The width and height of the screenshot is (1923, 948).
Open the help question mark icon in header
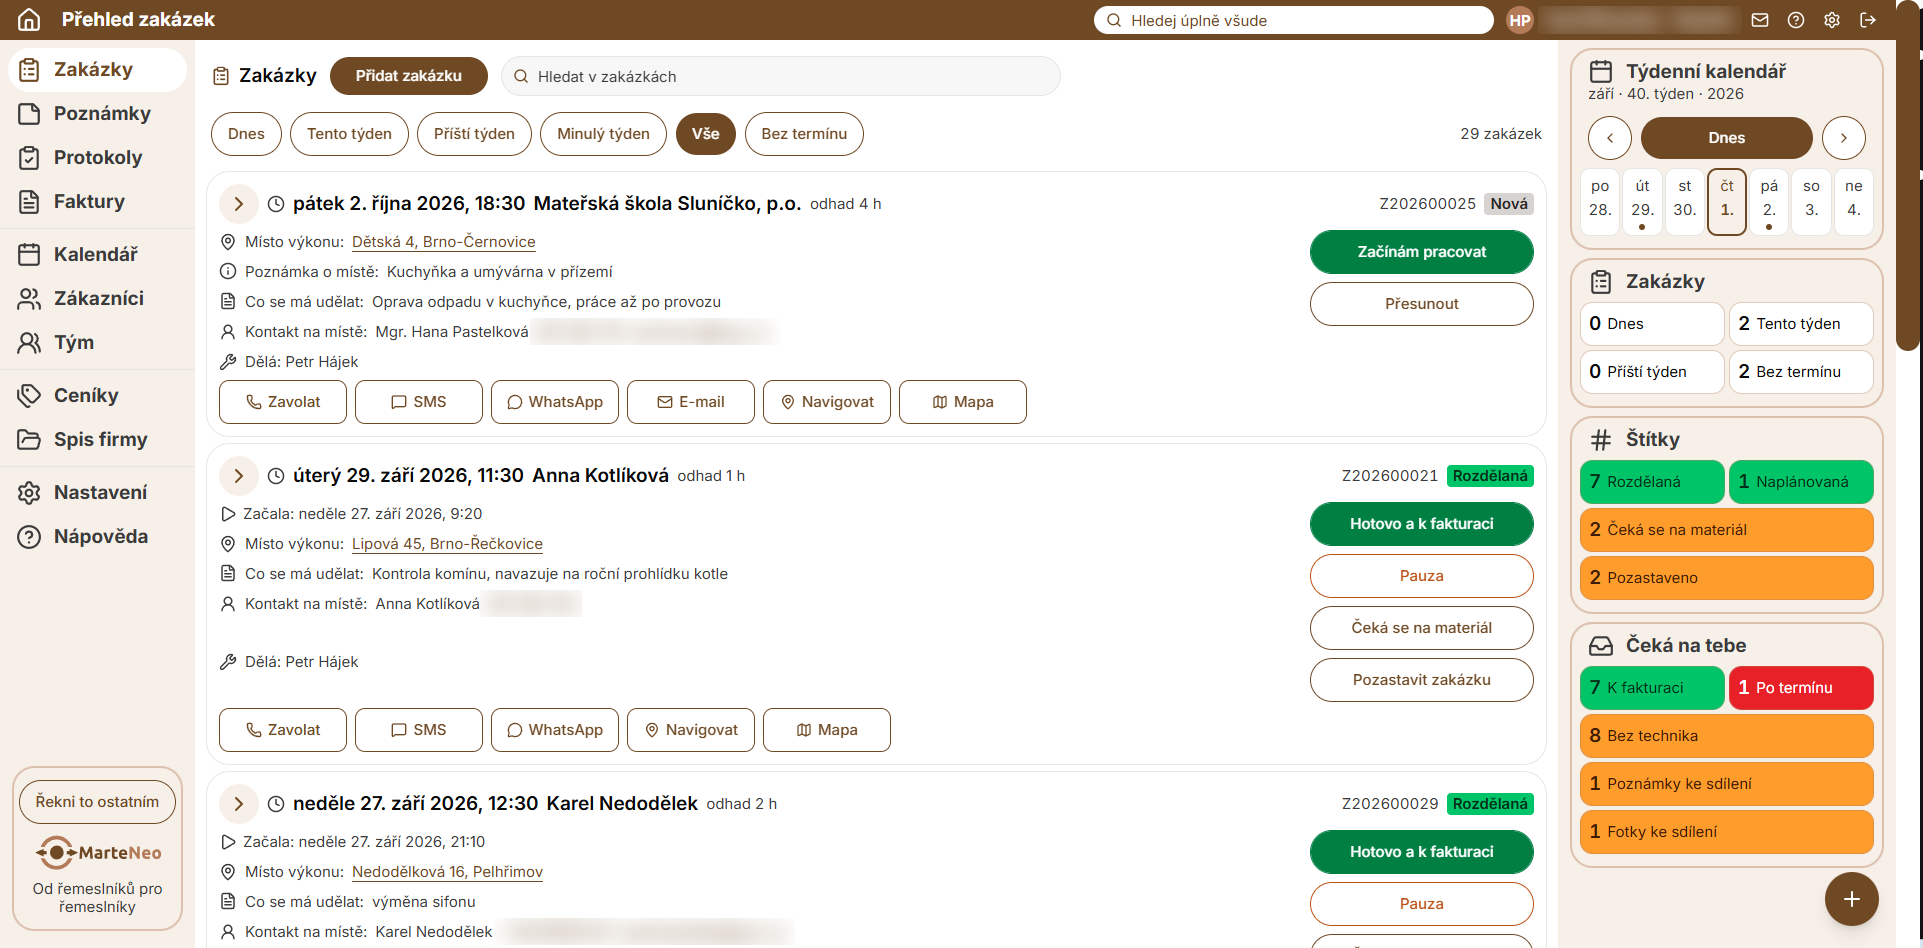click(x=1796, y=20)
